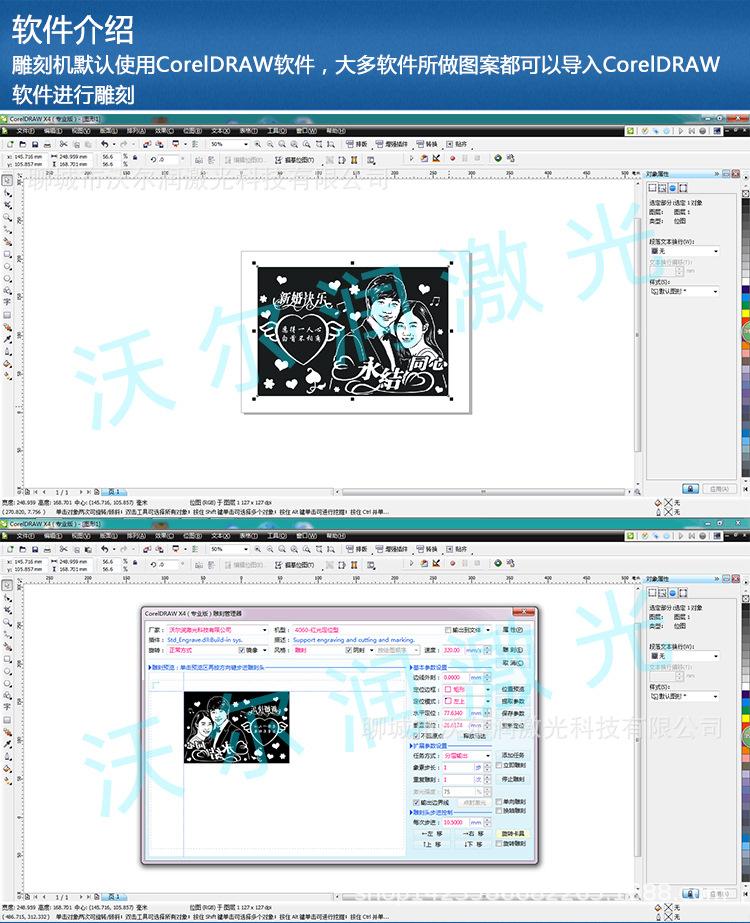Click the Import icon in upper window toolbar
Screen dimensions: 750x923
click(x=147, y=144)
